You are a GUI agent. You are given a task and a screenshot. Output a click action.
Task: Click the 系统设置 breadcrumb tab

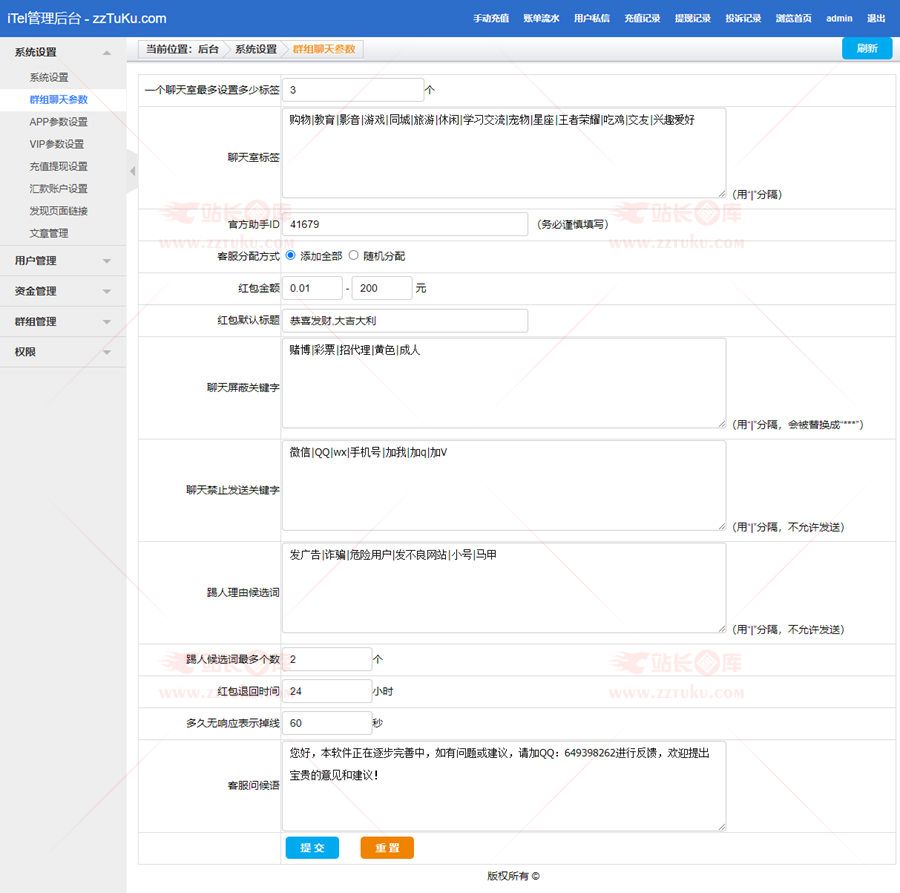coord(256,49)
